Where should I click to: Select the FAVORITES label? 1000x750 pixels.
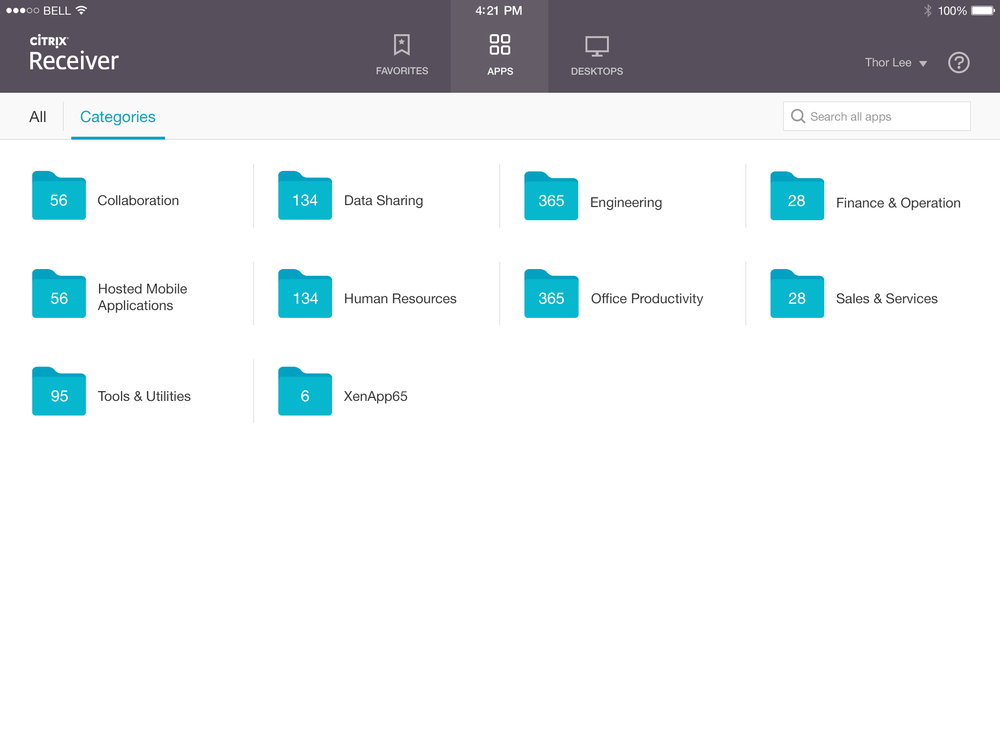point(402,71)
